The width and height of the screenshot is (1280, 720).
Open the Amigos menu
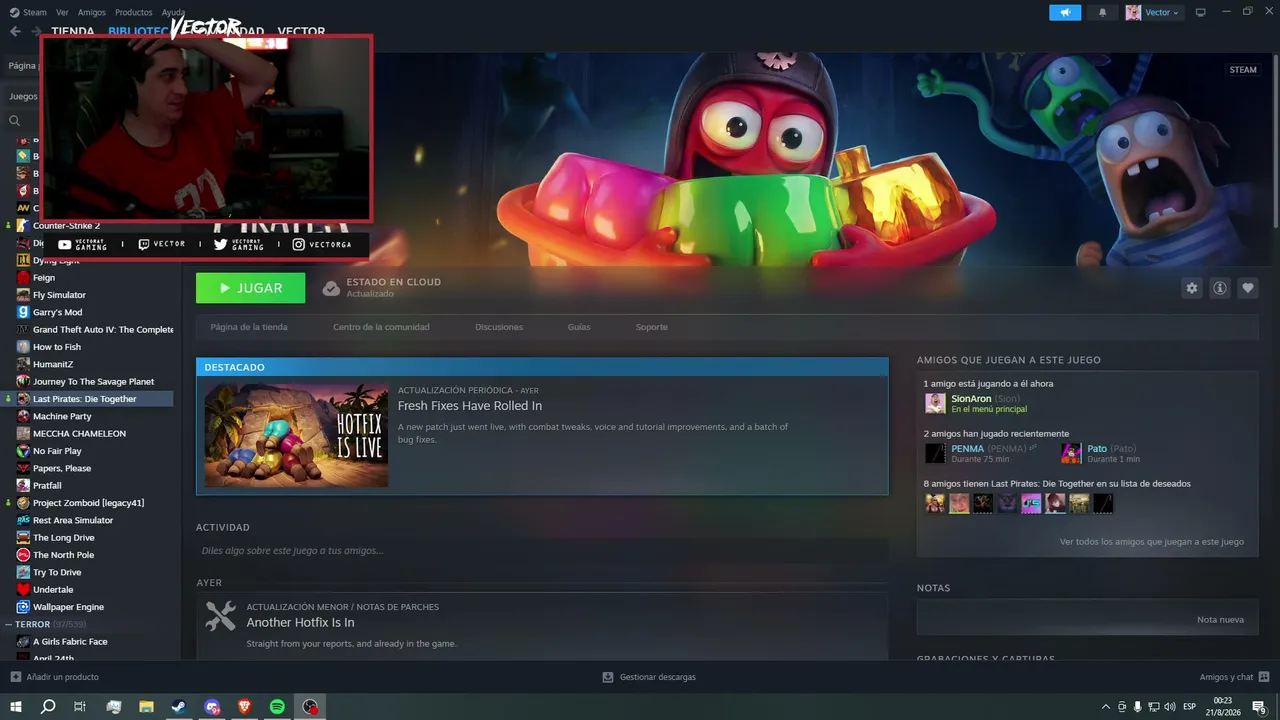(91, 12)
